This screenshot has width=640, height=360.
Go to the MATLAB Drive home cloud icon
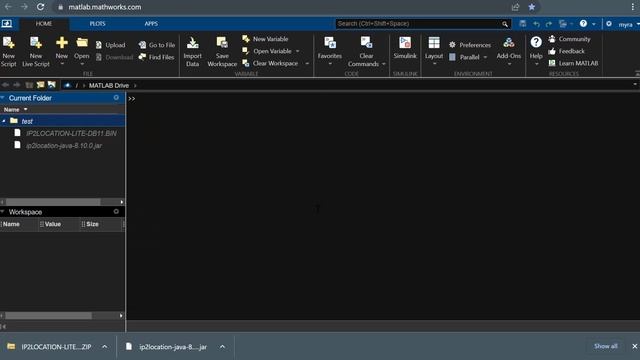pos(67,85)
